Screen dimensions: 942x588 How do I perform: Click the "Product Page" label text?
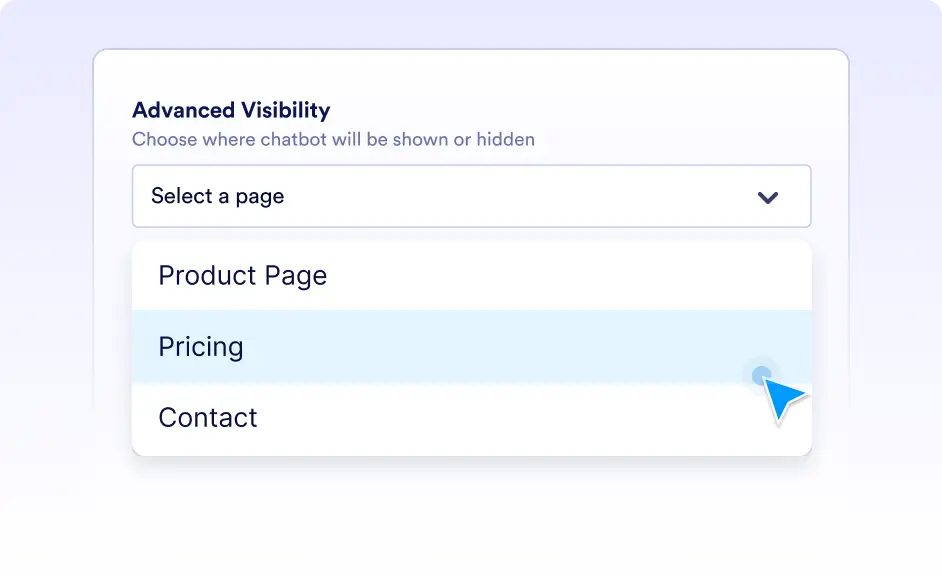pyautogui.click(x=243, y=275)
